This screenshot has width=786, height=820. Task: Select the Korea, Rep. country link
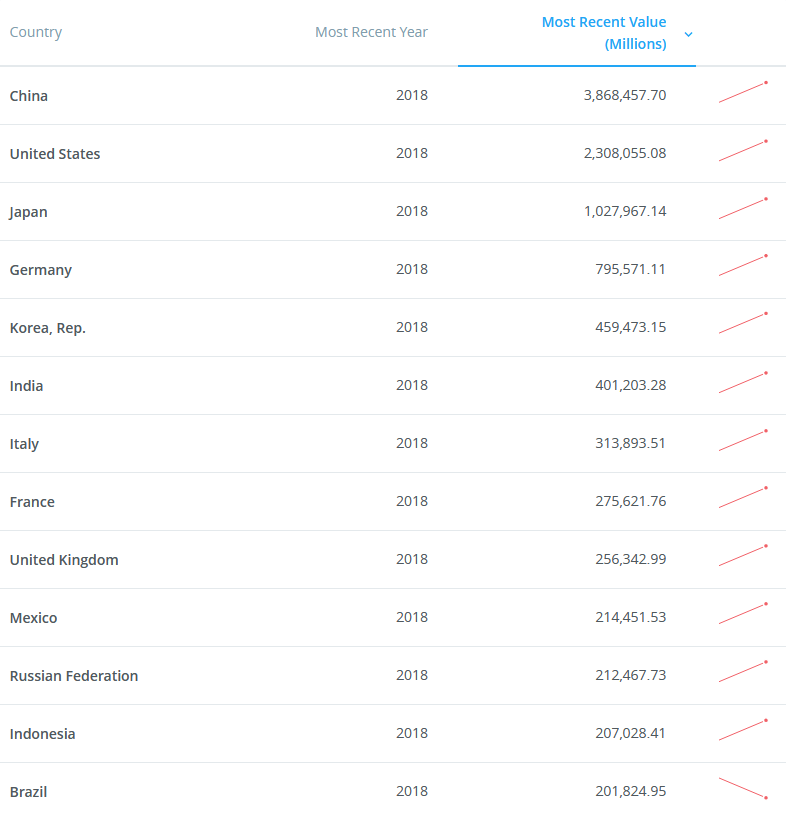(48, 328)
